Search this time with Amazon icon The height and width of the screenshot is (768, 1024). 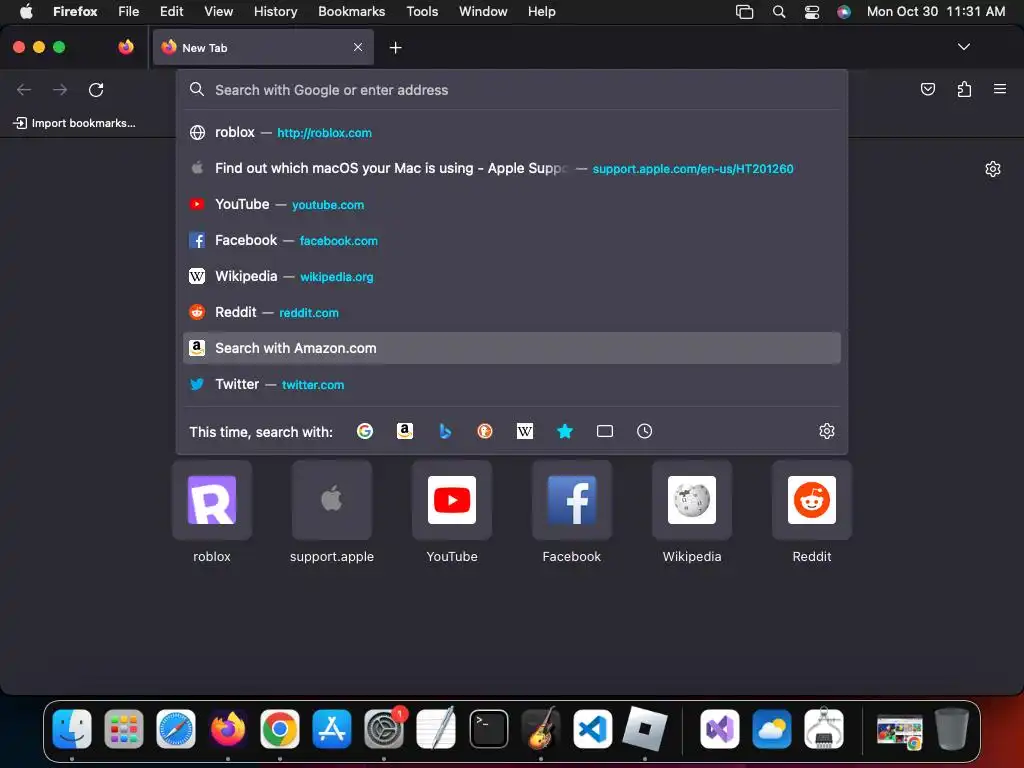pos(405,431)
